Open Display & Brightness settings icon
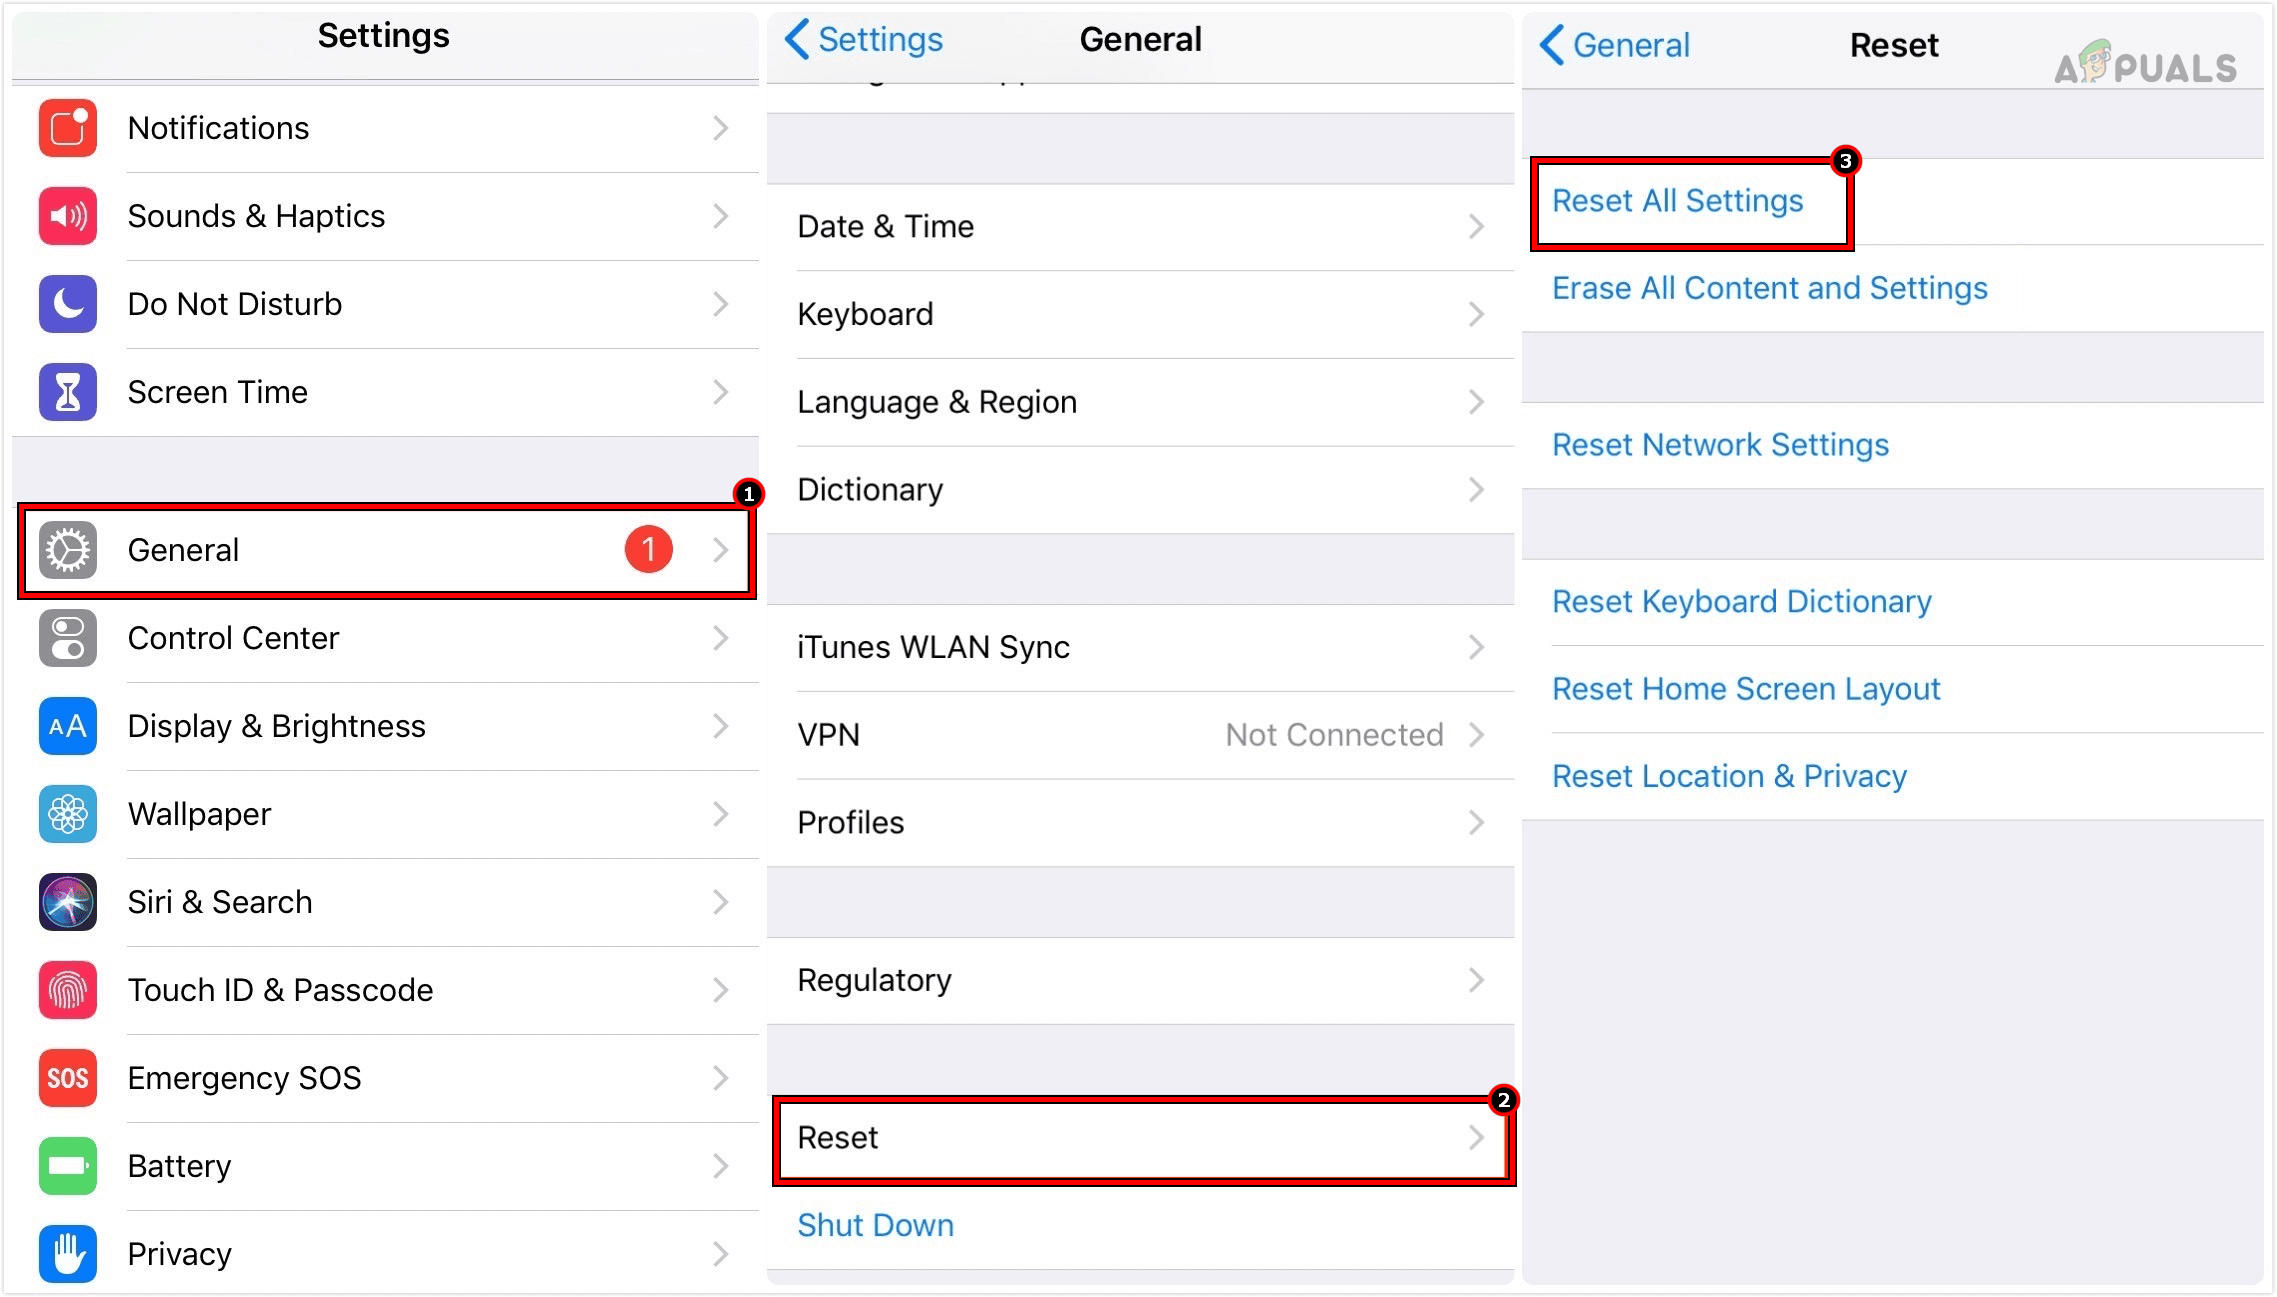2277x1297 pixels. click(66, 726)
